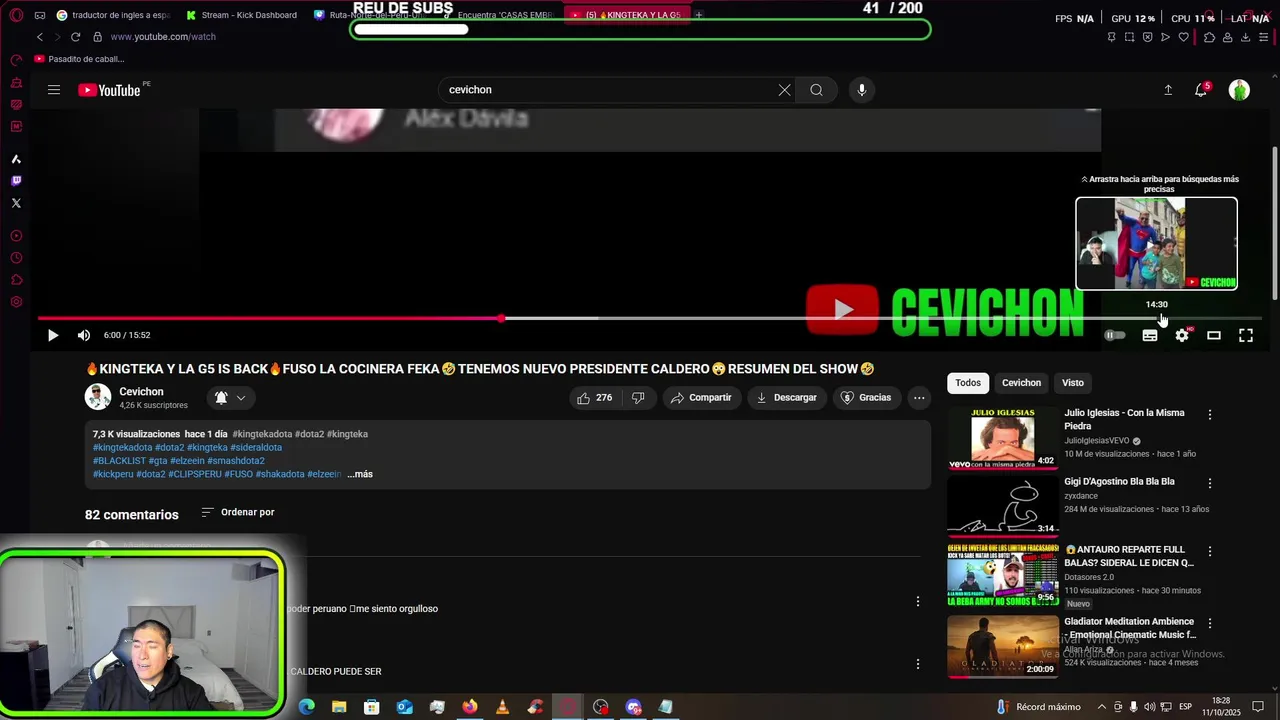The image size is (1280, 720).
Task: Click the Gracias button
Action: tap(866, 398)
